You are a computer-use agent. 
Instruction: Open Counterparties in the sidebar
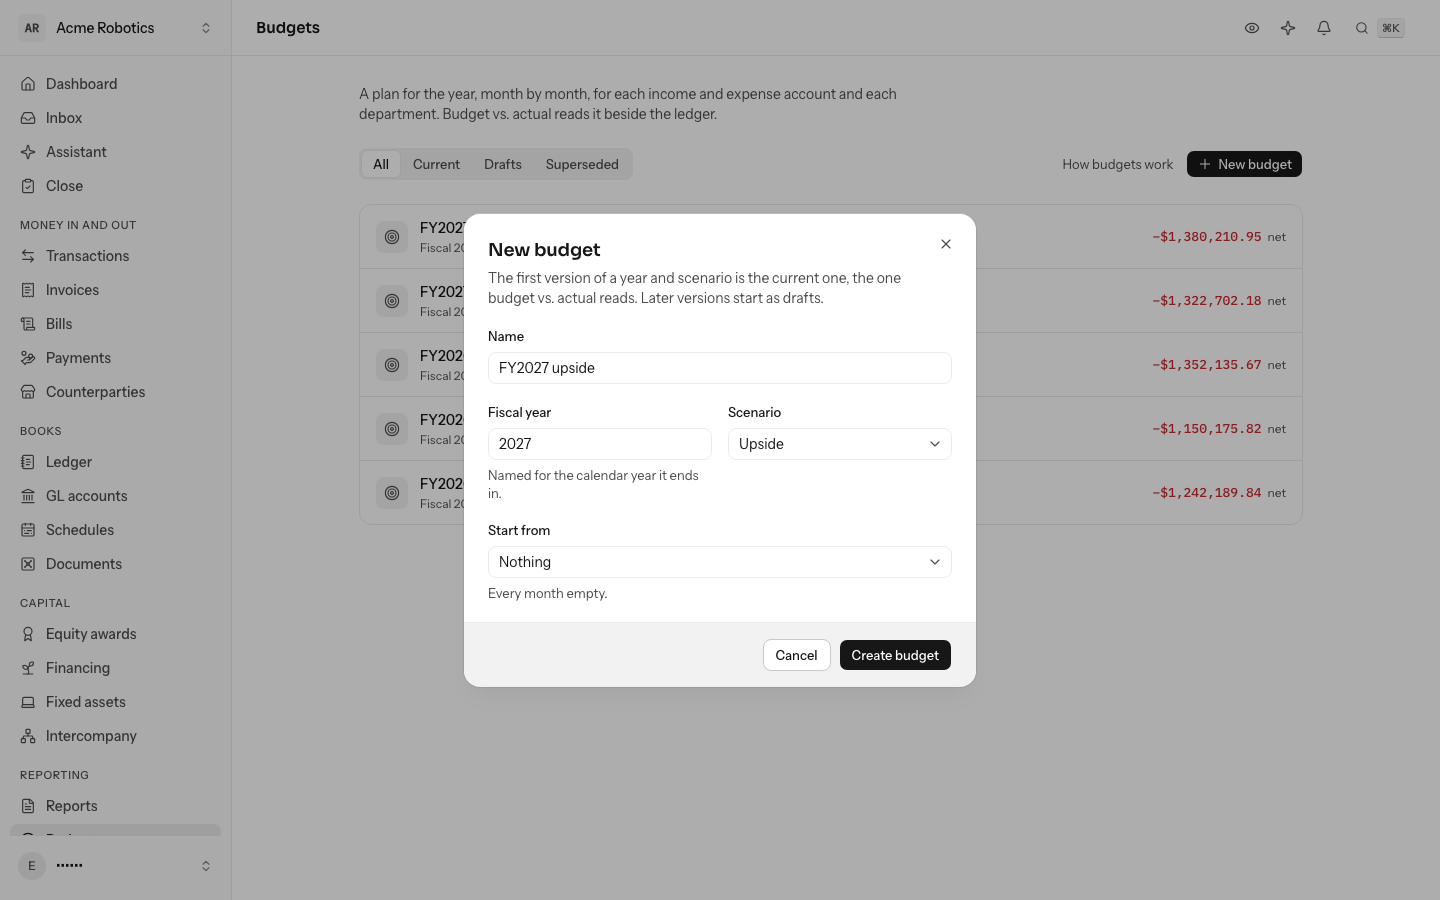(115, 392)
